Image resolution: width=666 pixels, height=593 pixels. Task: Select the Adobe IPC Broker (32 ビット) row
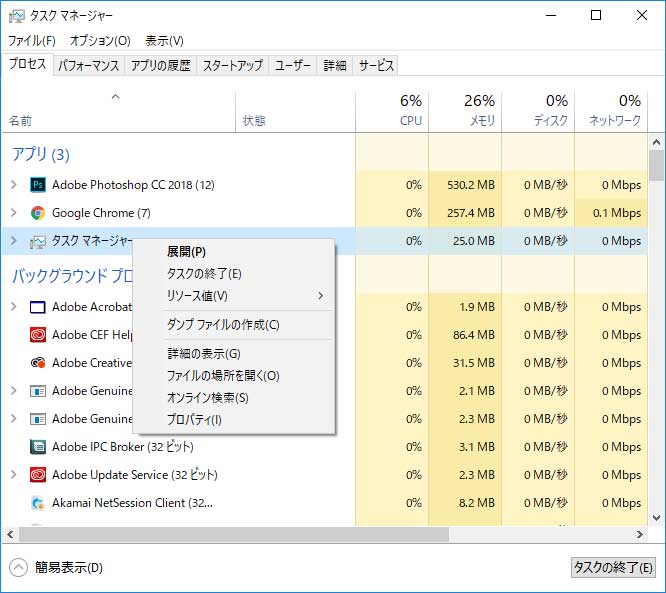[325, 447]
